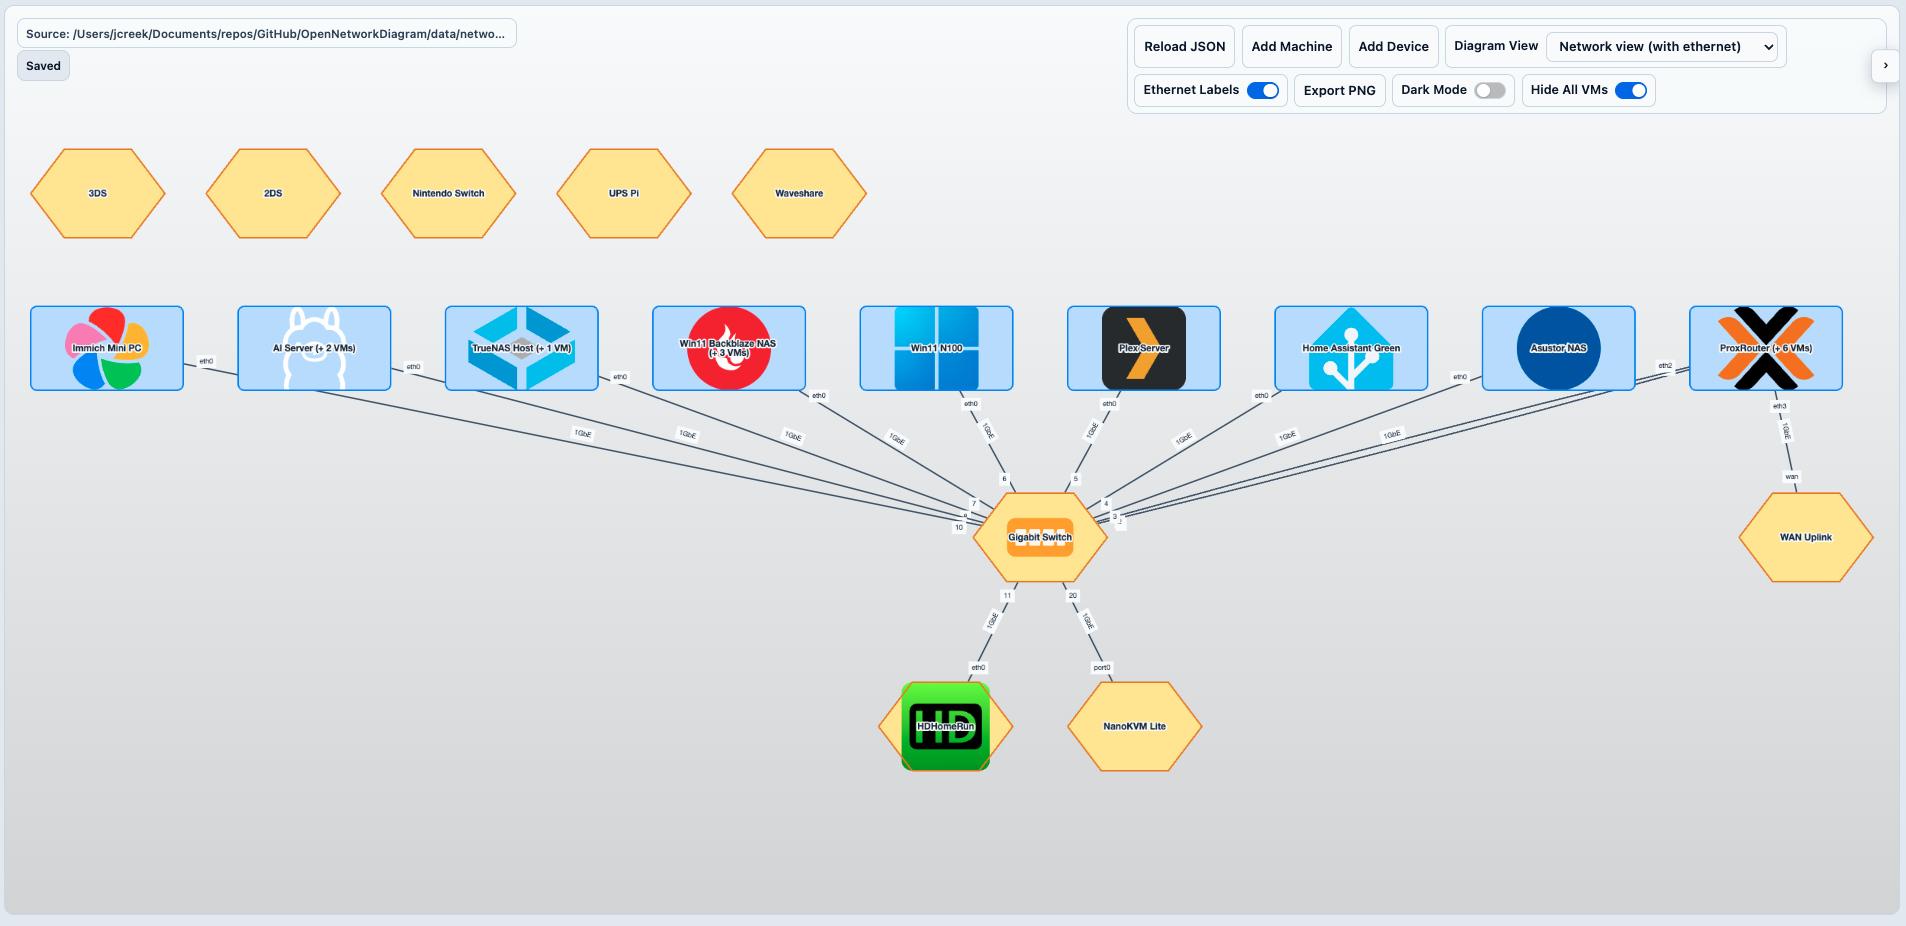
Task: Click the wan label above WAN Uplink
Action: pos(1792,477)
